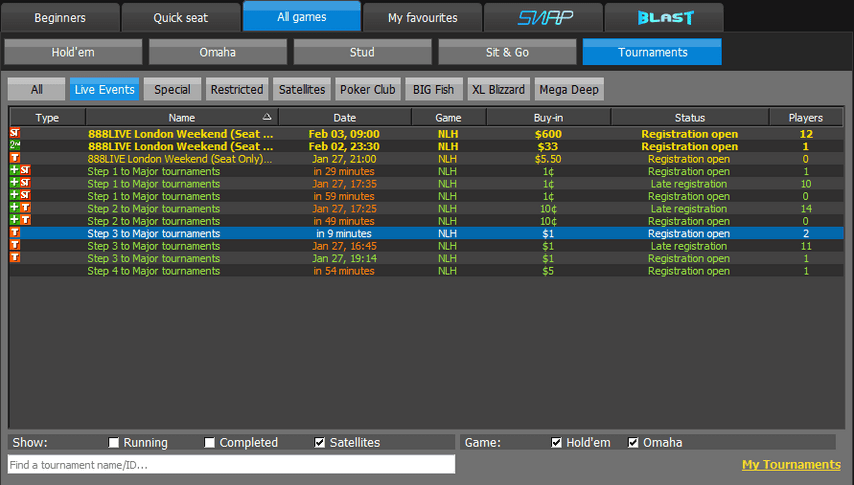The image size is (854, 485).
Task: Select the All games tab
Action: point(302,16)
